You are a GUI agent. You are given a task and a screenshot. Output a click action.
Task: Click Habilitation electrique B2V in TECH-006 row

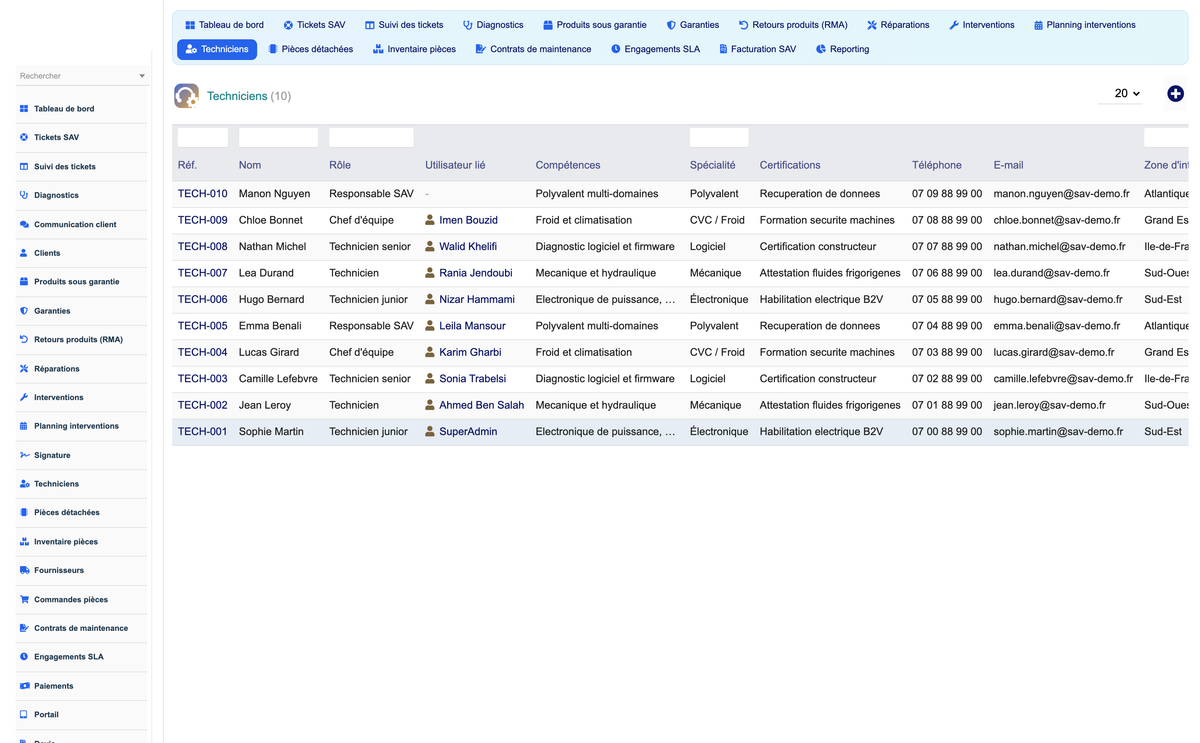[x=821, y=300]
